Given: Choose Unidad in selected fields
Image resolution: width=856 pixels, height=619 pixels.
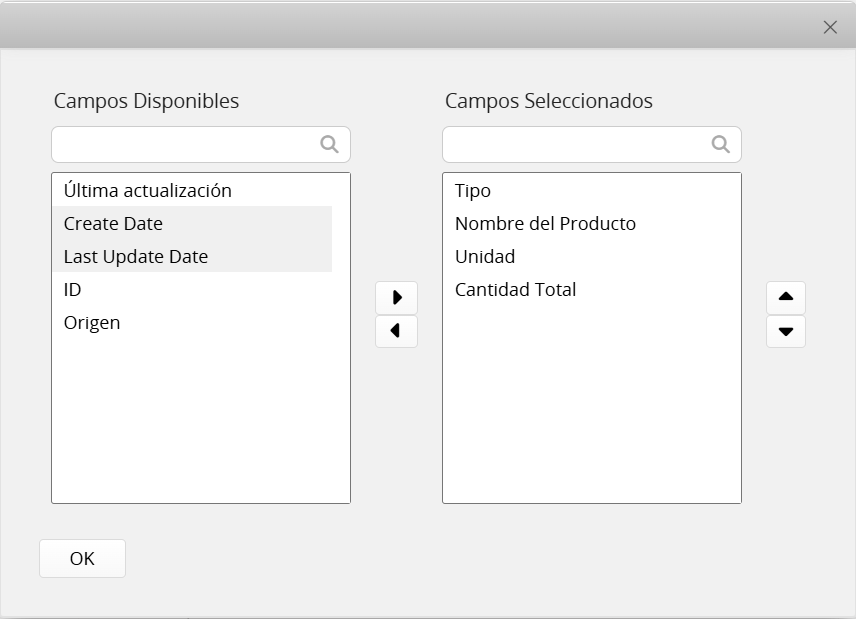Looking at the screenshot, I should coord(592,256).
